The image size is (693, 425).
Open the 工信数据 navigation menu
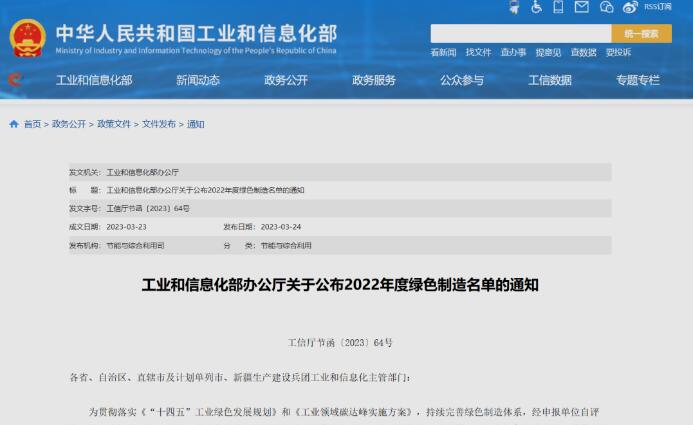tap(550, 81)
